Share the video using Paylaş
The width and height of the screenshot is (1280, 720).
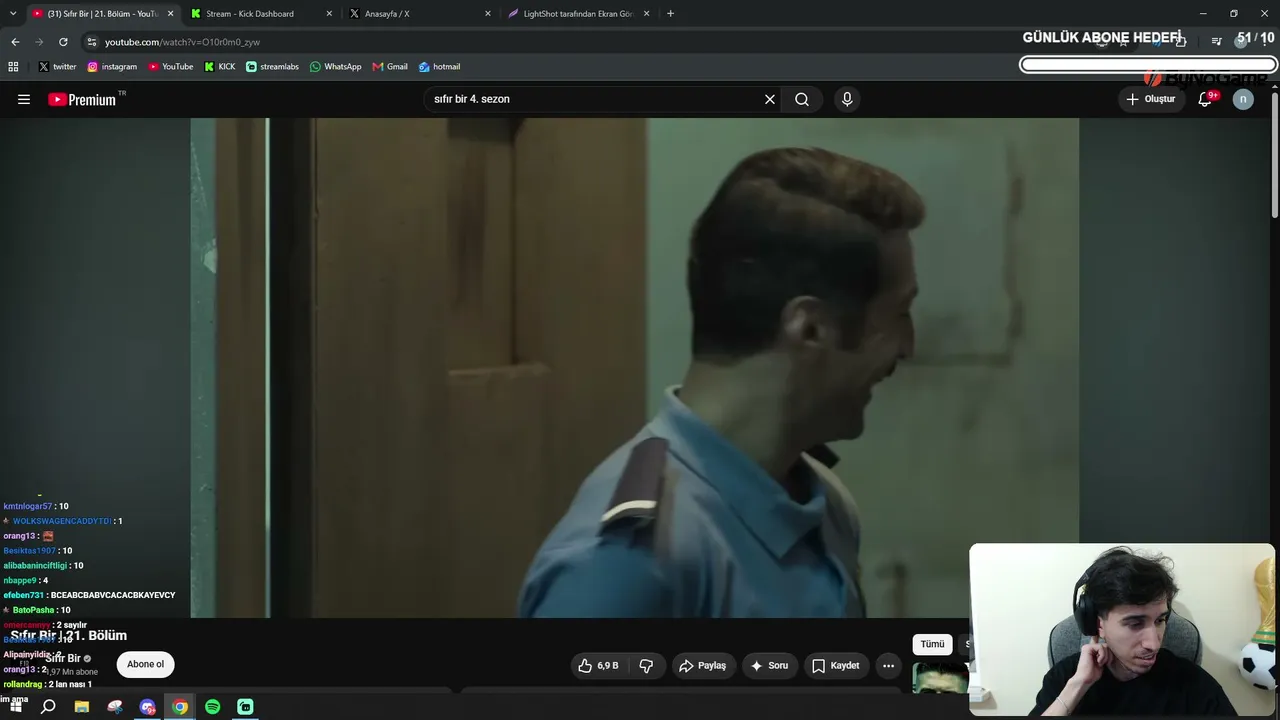703,665
